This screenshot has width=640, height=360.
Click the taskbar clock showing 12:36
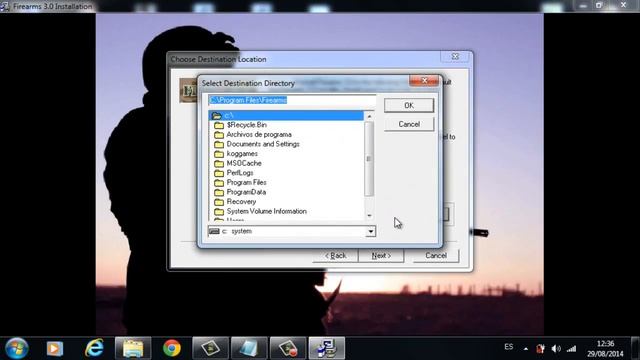pos(605,349)
